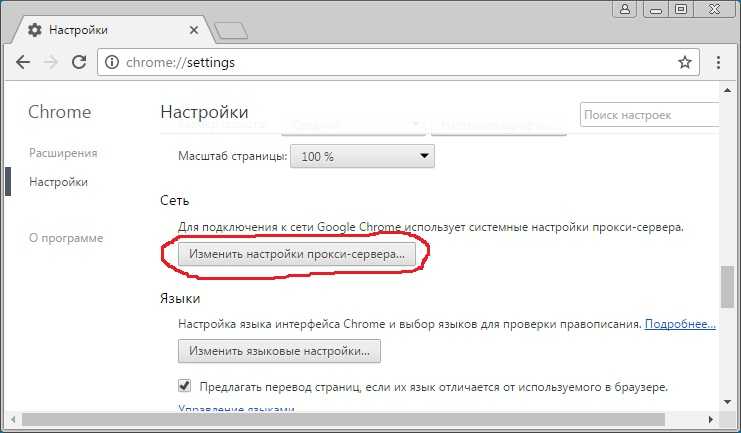
Task: Click the forward navigation arrow
Action: pos(51,62)
